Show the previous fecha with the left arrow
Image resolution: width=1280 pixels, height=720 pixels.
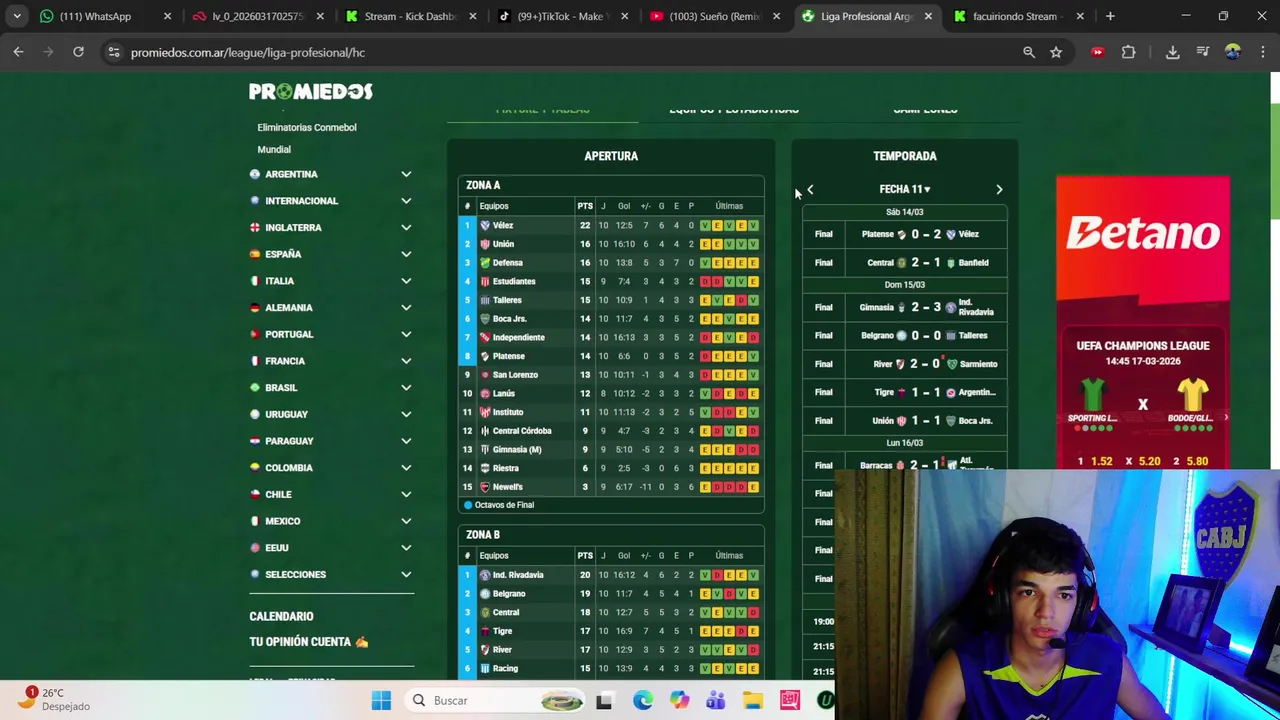coord(810,189)
